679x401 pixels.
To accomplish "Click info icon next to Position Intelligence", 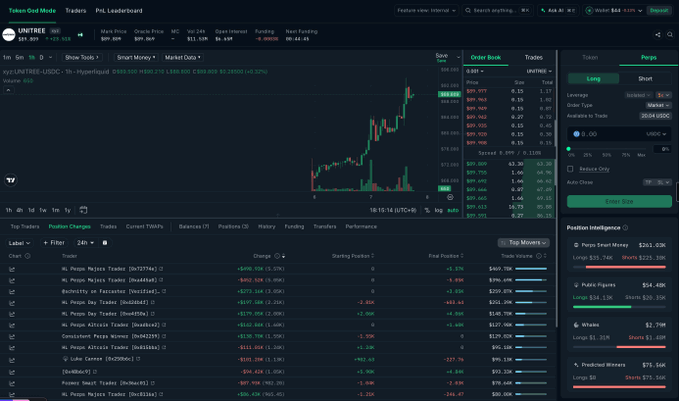I will pyautogui.click(x=625, y=228).
